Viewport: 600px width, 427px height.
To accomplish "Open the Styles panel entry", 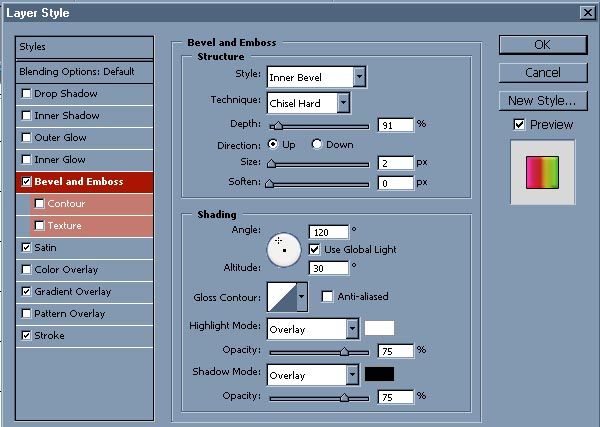I will click(85, 47).
